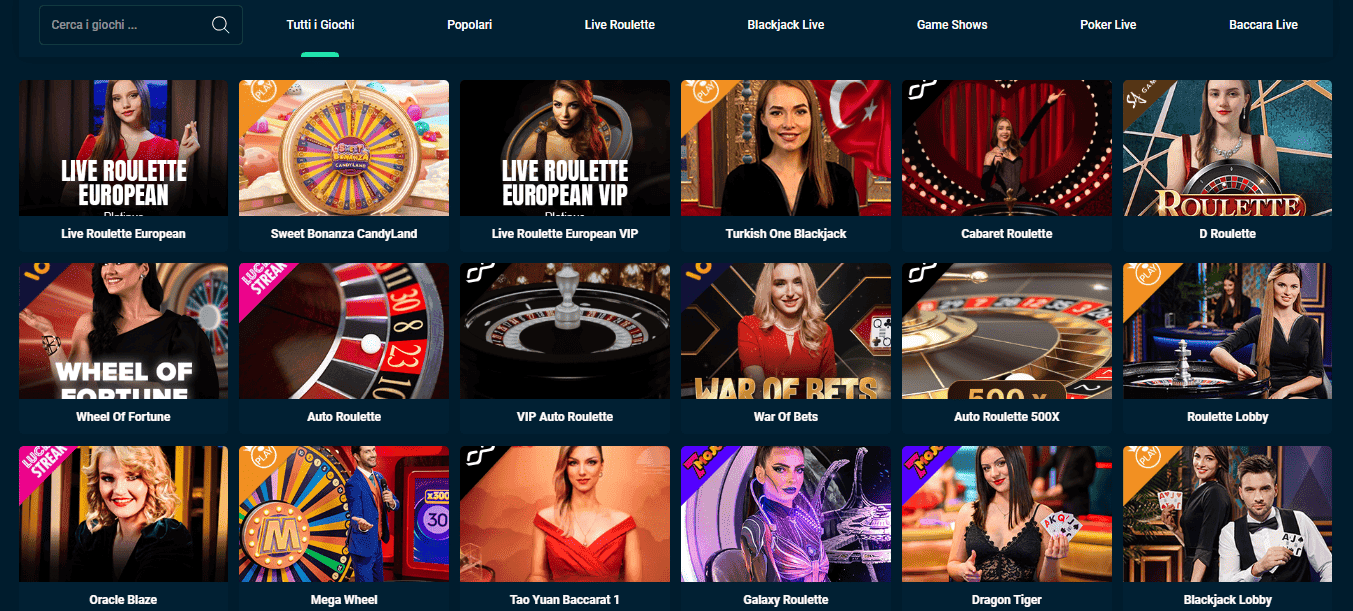1353x611 pixels.
Task: Select the Baccara Live tab
Action: [1263, 25]
